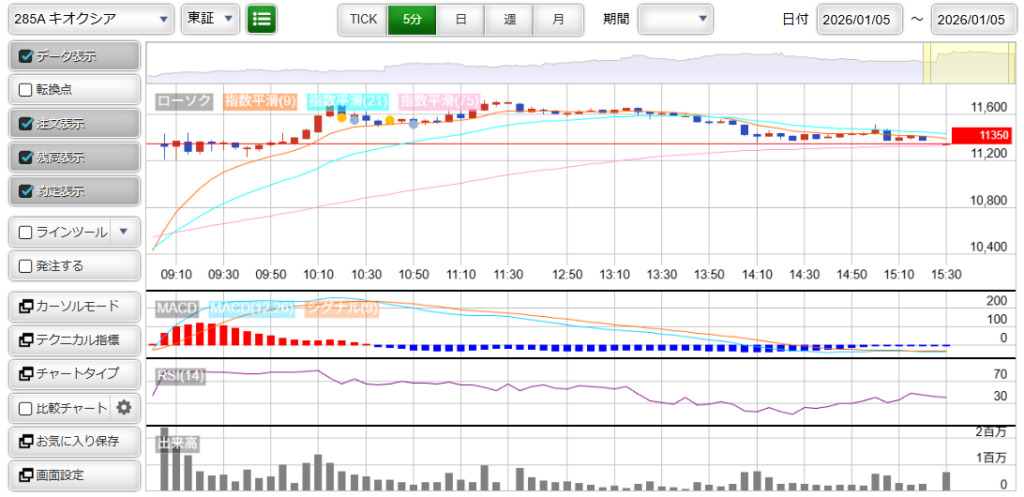The height and width of the screenshot is (497, 1024).
Task: Open 画面設定 screen settings
Action: (72, 475)
